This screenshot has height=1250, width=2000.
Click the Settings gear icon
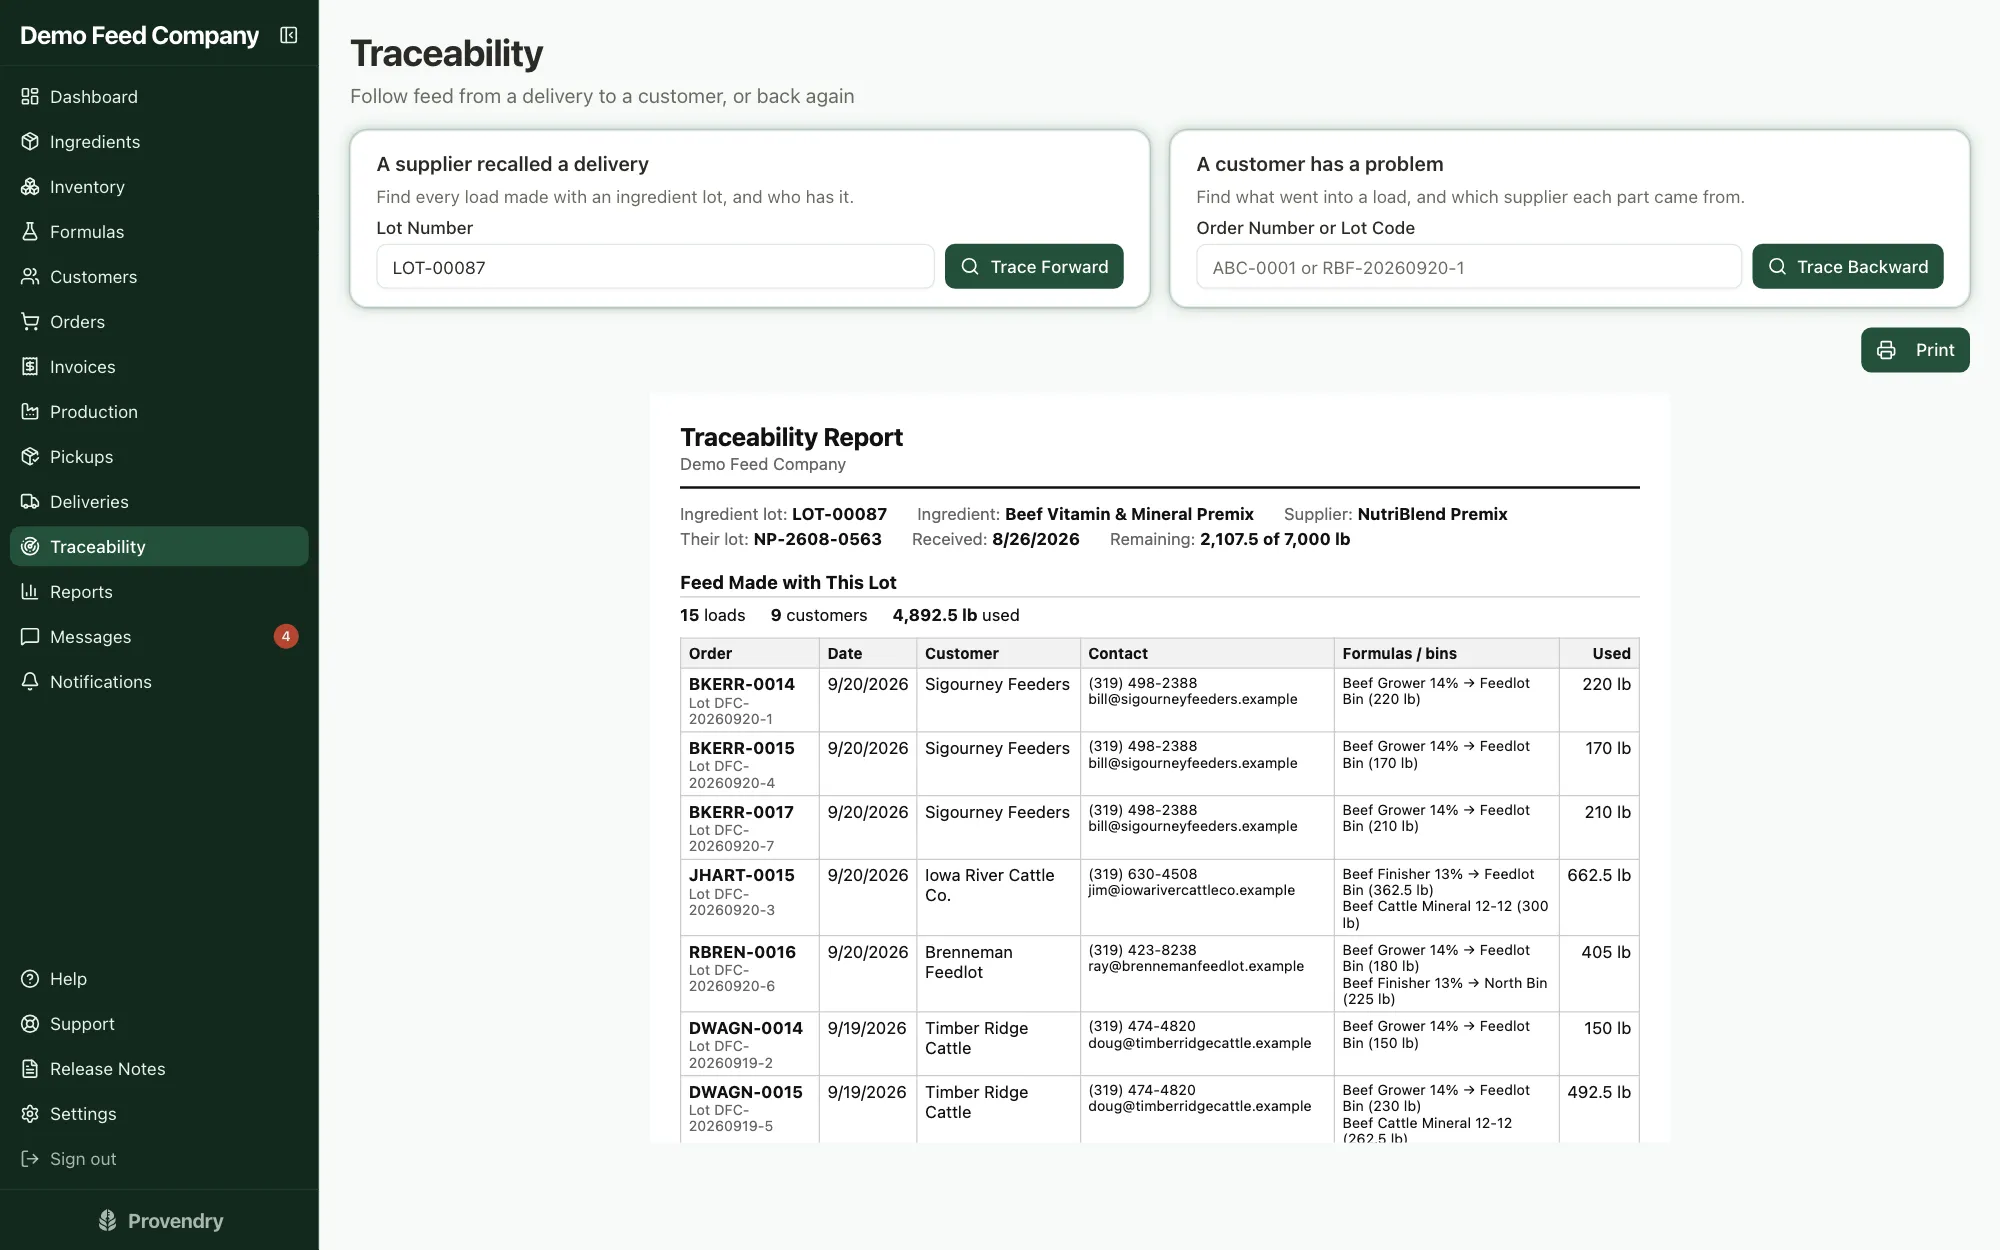tap(30, 1114)
